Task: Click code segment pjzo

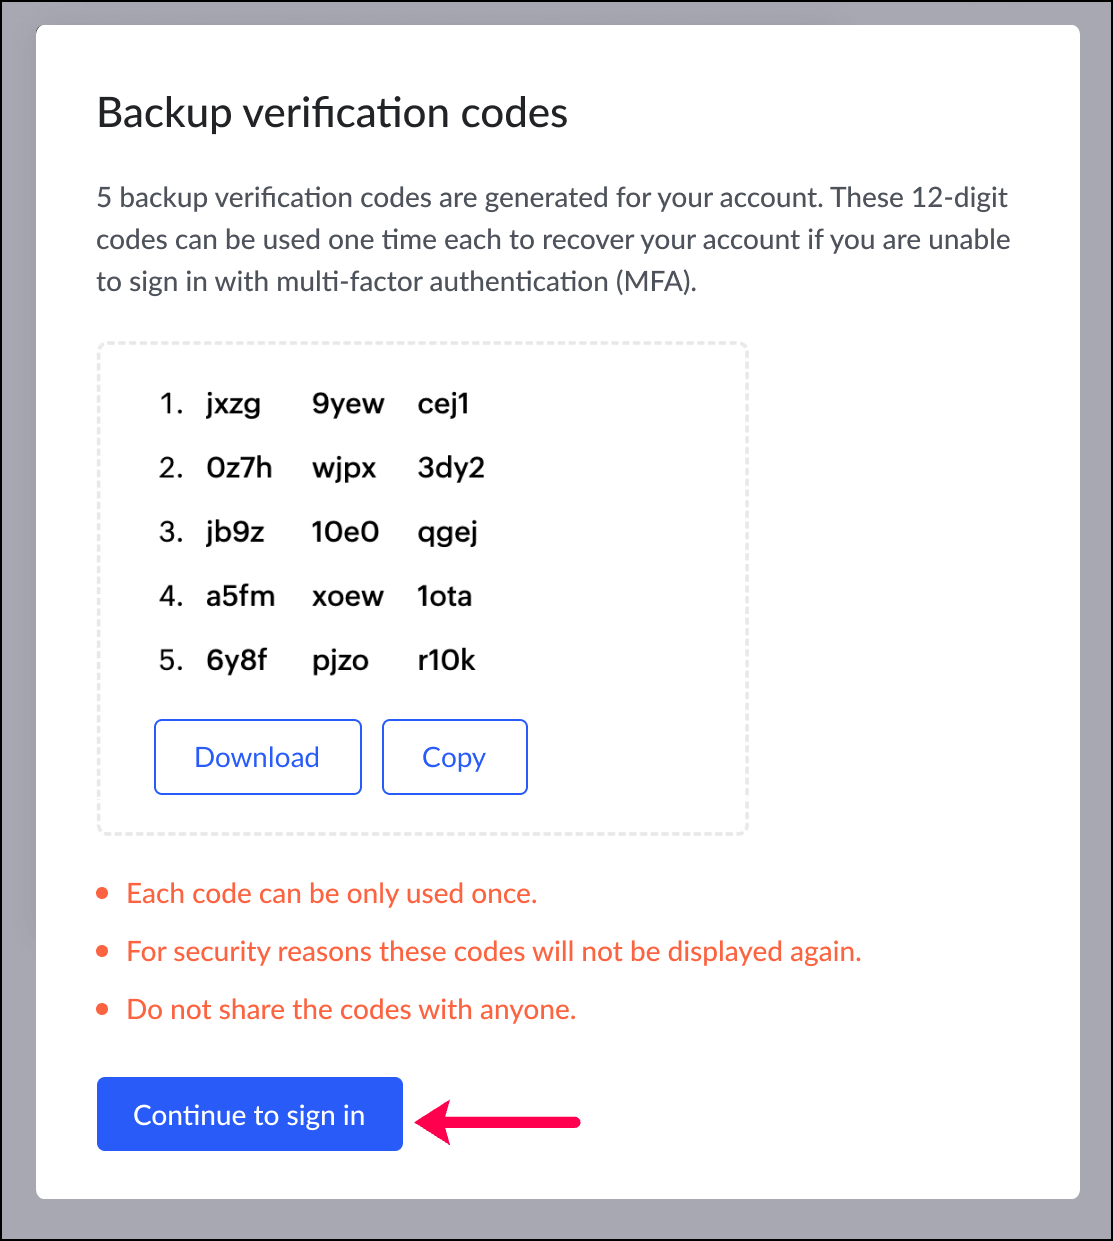Action: coord(340,660)
